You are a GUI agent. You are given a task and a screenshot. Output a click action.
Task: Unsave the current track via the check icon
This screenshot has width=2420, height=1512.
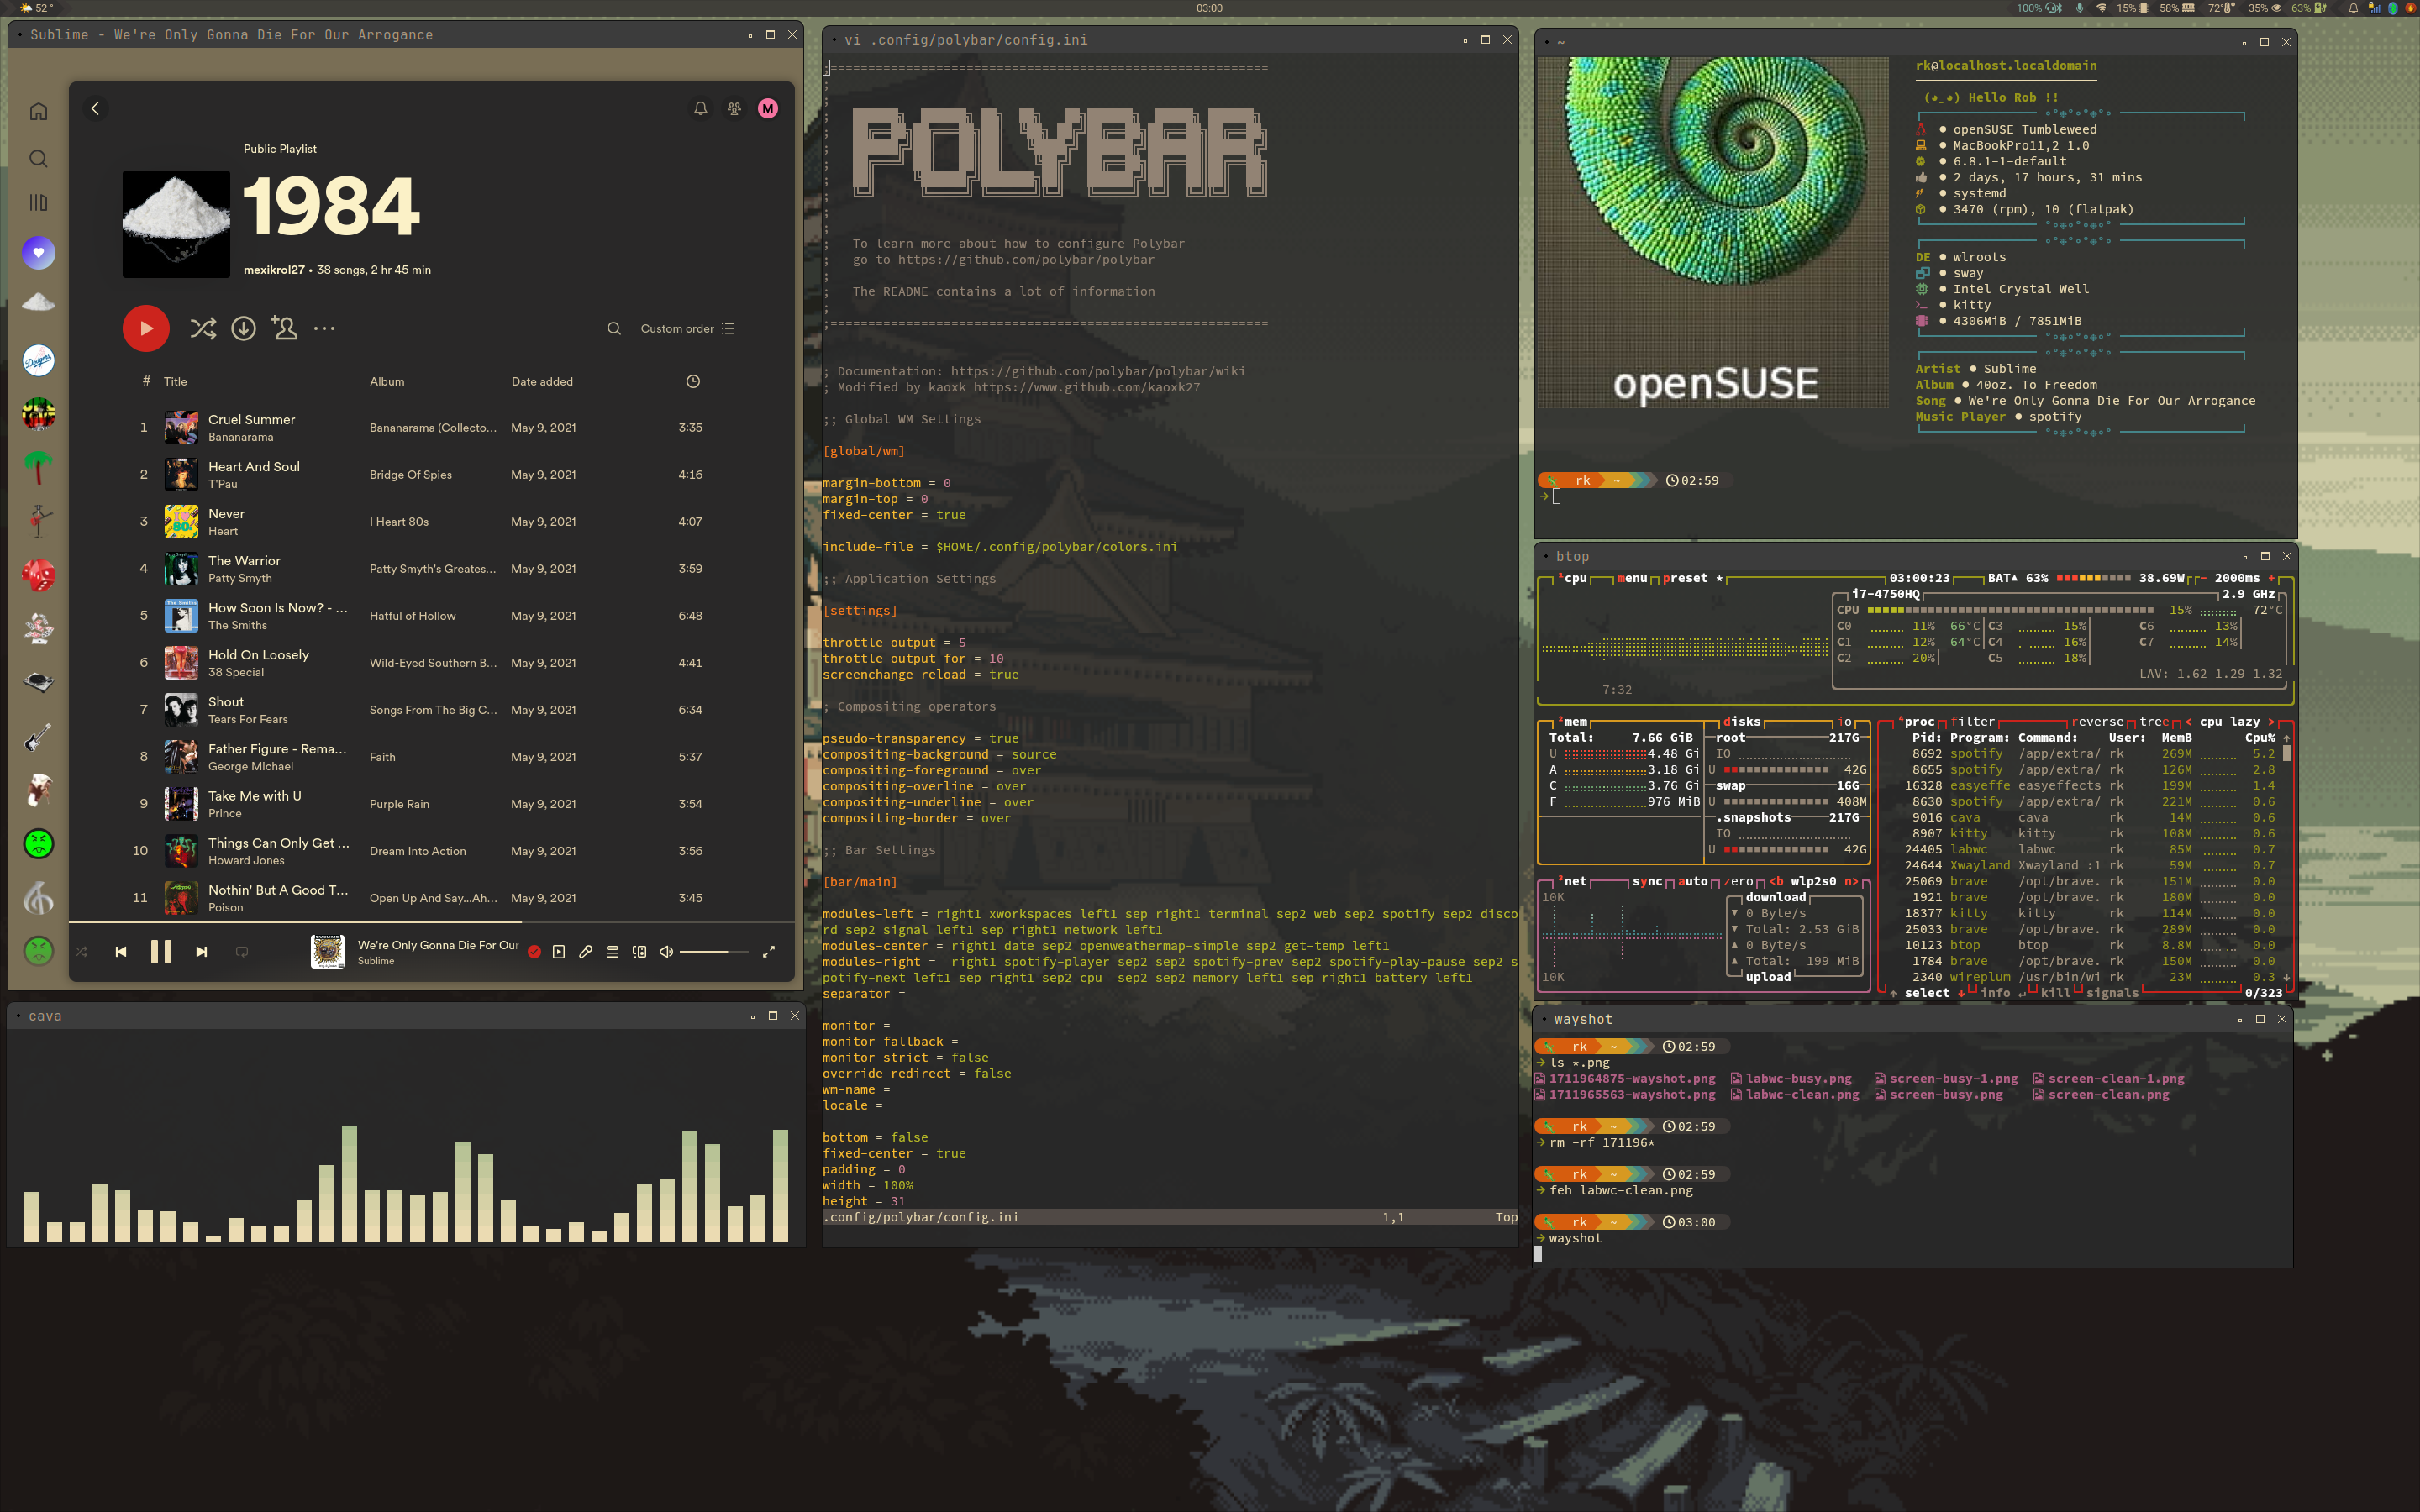point(535,951)
